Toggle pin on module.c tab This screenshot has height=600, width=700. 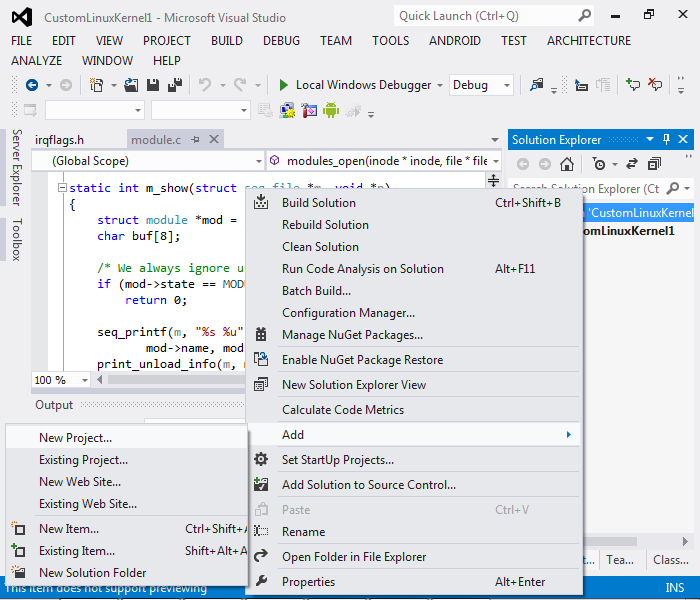(x=195, y=140)
